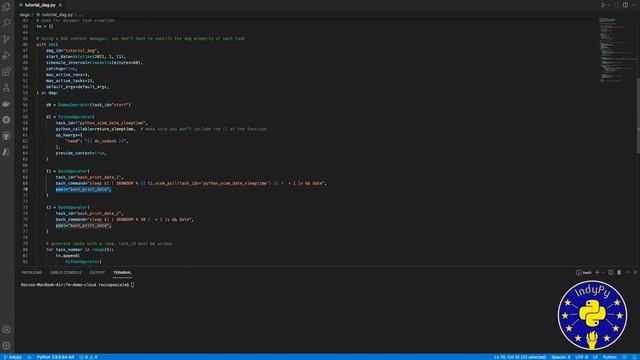Click the code minimap overview
The width and height of the screenshot is (640, 360).
coord(616,50)
